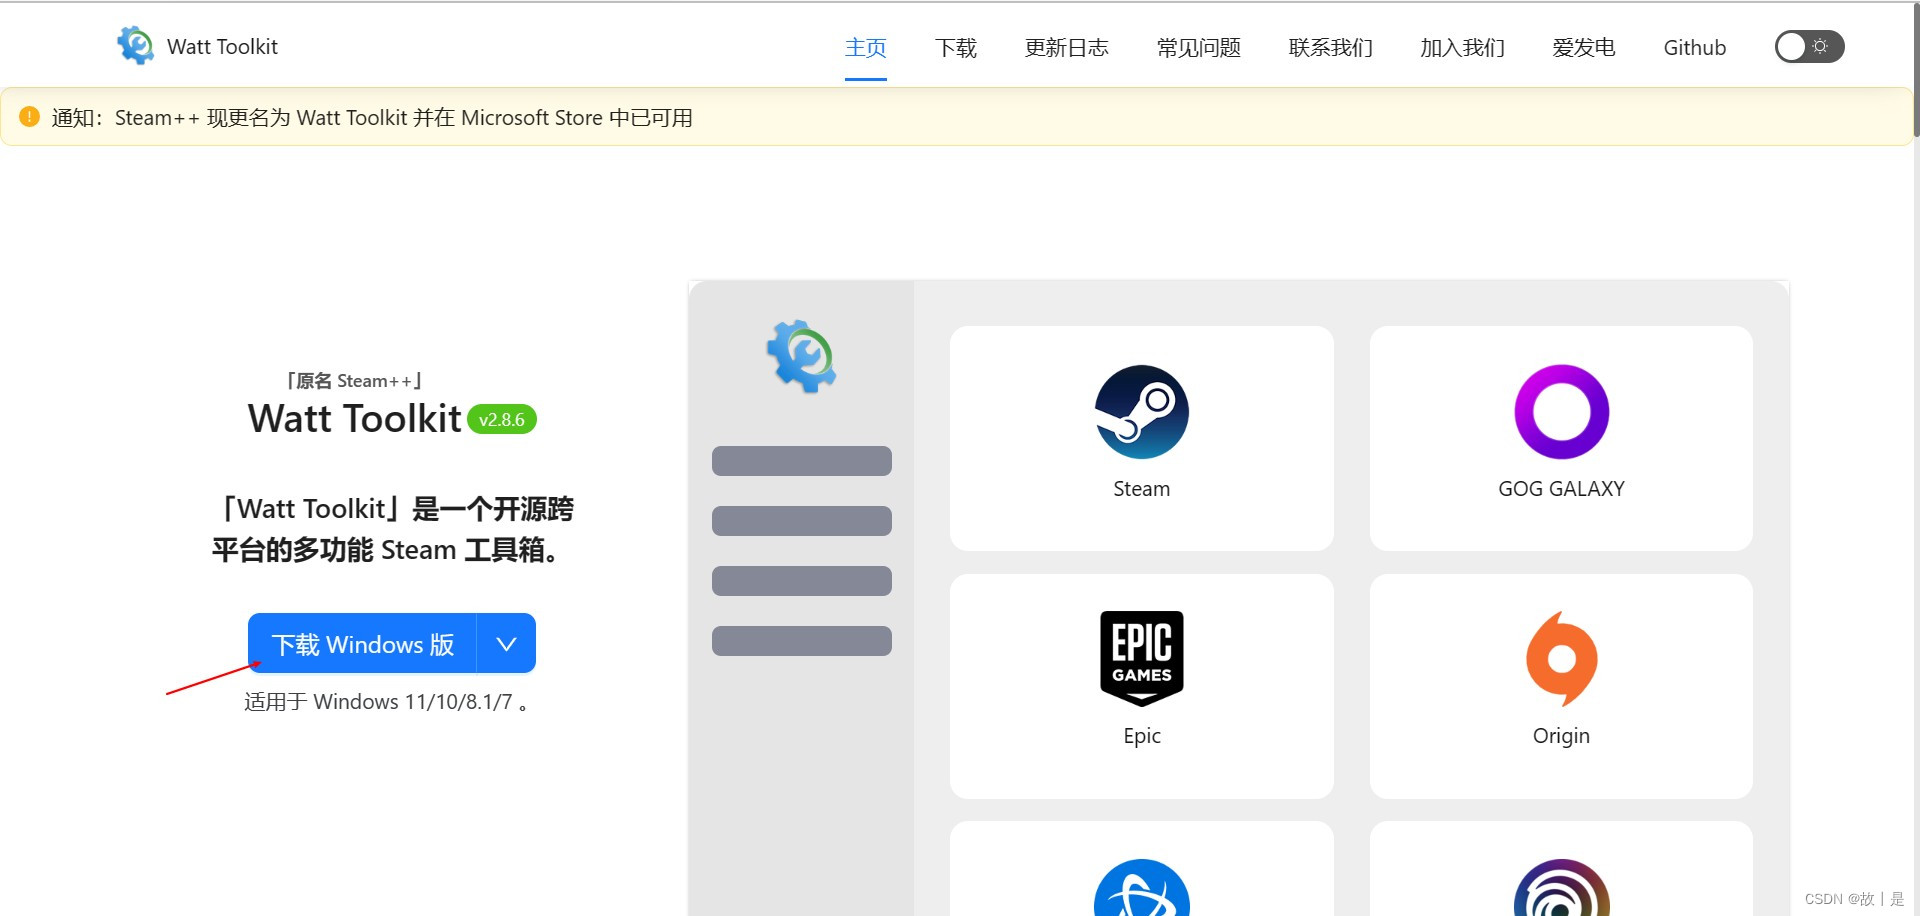Viewport: 1920px width, 916px height.
Task: Click the Steam label under the Steam card
Action: [x=1141, y=489]
